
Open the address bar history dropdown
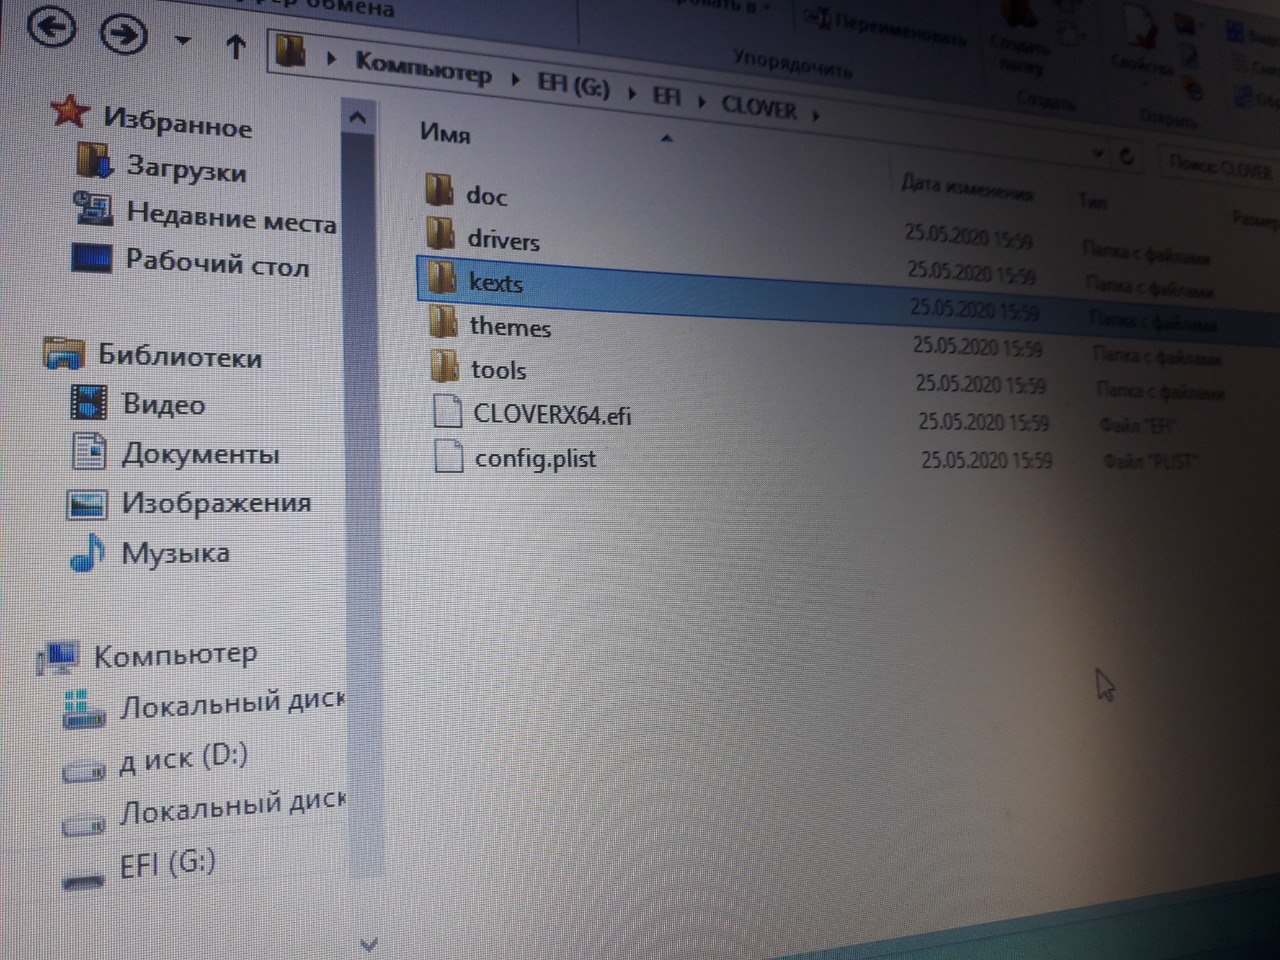tap(1098, 153)
